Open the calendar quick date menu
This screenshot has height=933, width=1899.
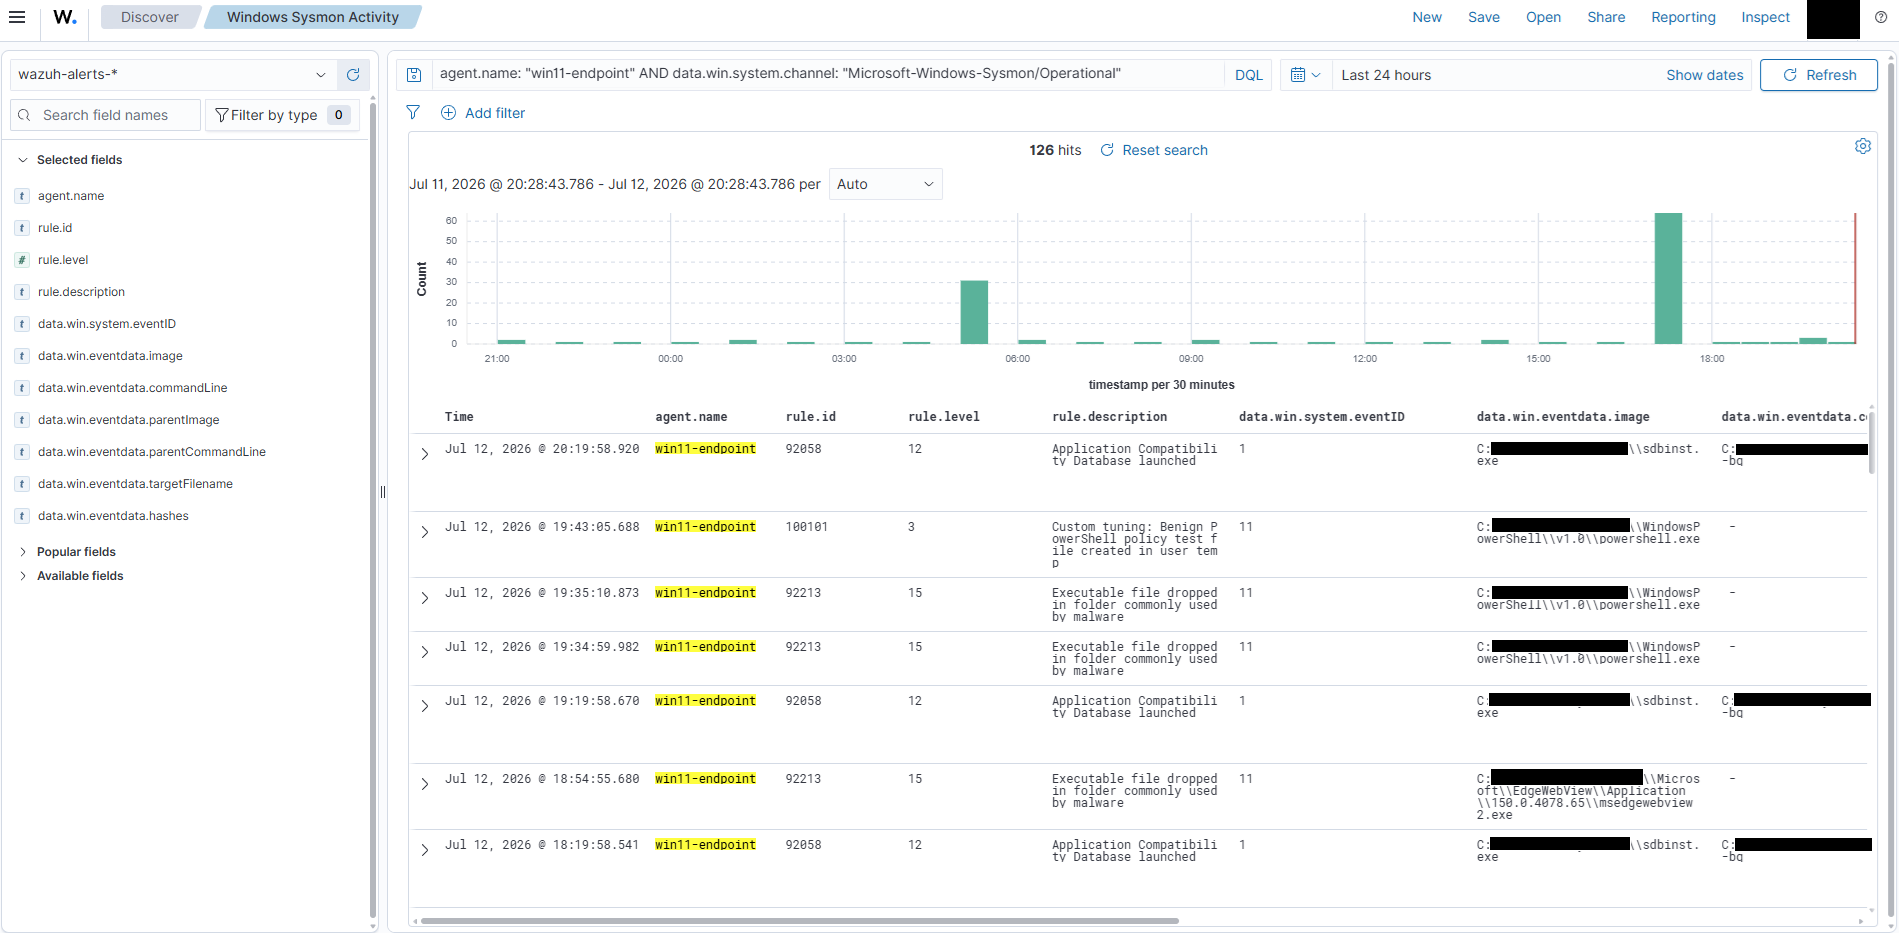tap(1306, 75)
